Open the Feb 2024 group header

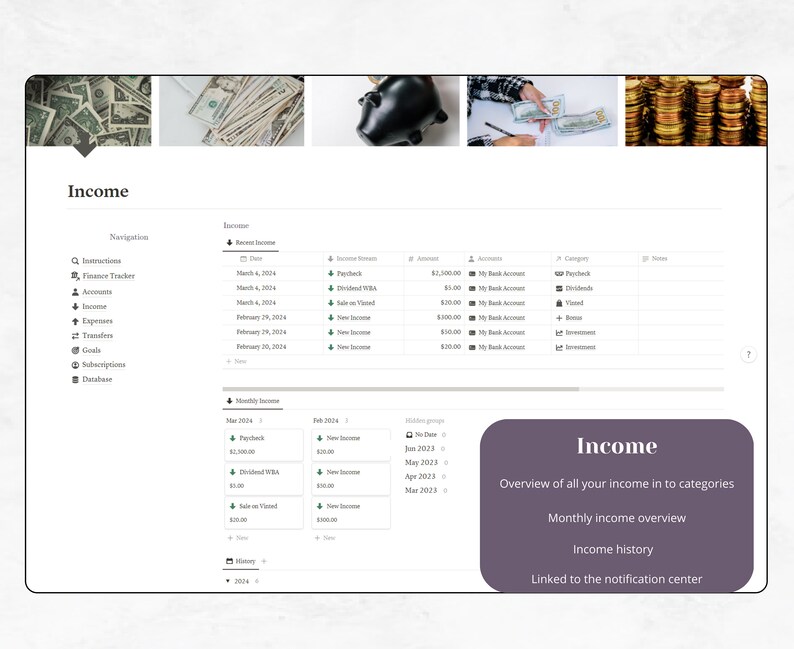(326, 421)
